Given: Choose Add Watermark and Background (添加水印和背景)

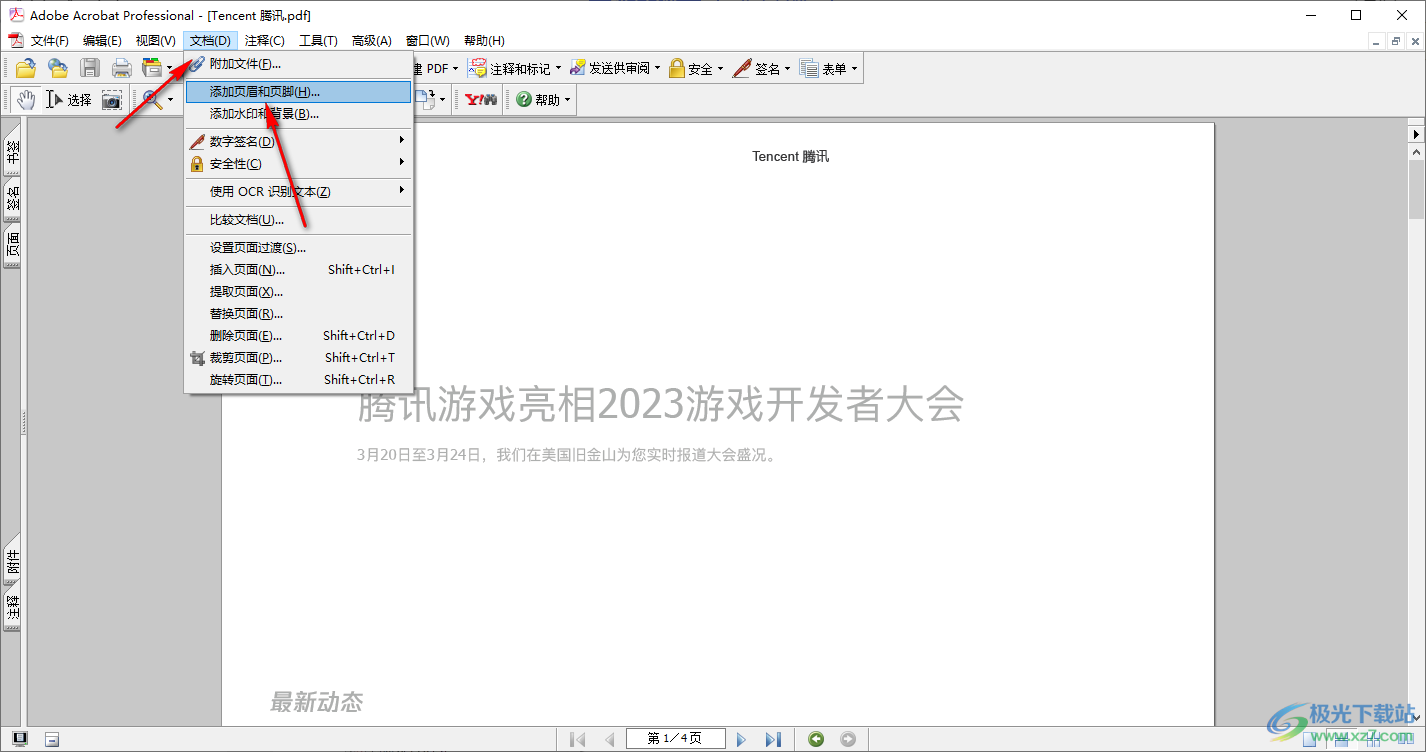Looking at the screenshot, I should click(x=298, y=114).
